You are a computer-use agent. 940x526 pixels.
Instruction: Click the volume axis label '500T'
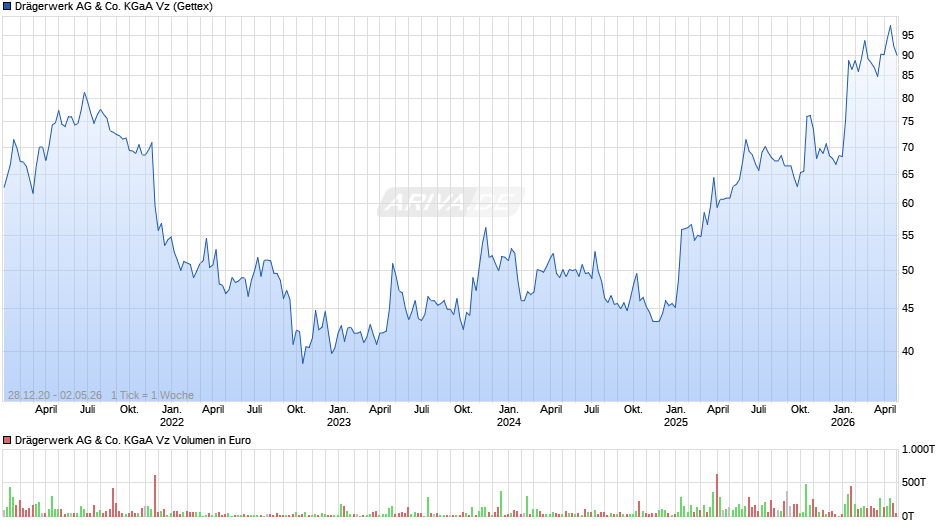914,483
